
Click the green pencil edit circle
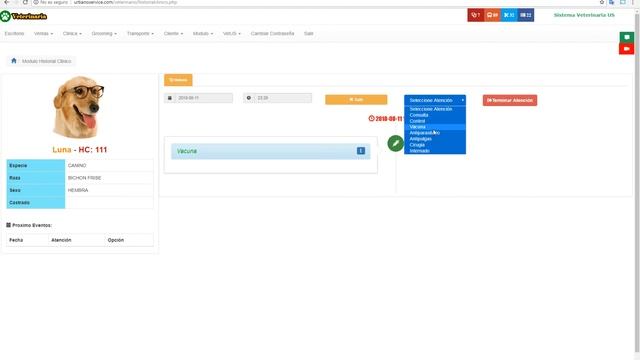tap(396, 143)
